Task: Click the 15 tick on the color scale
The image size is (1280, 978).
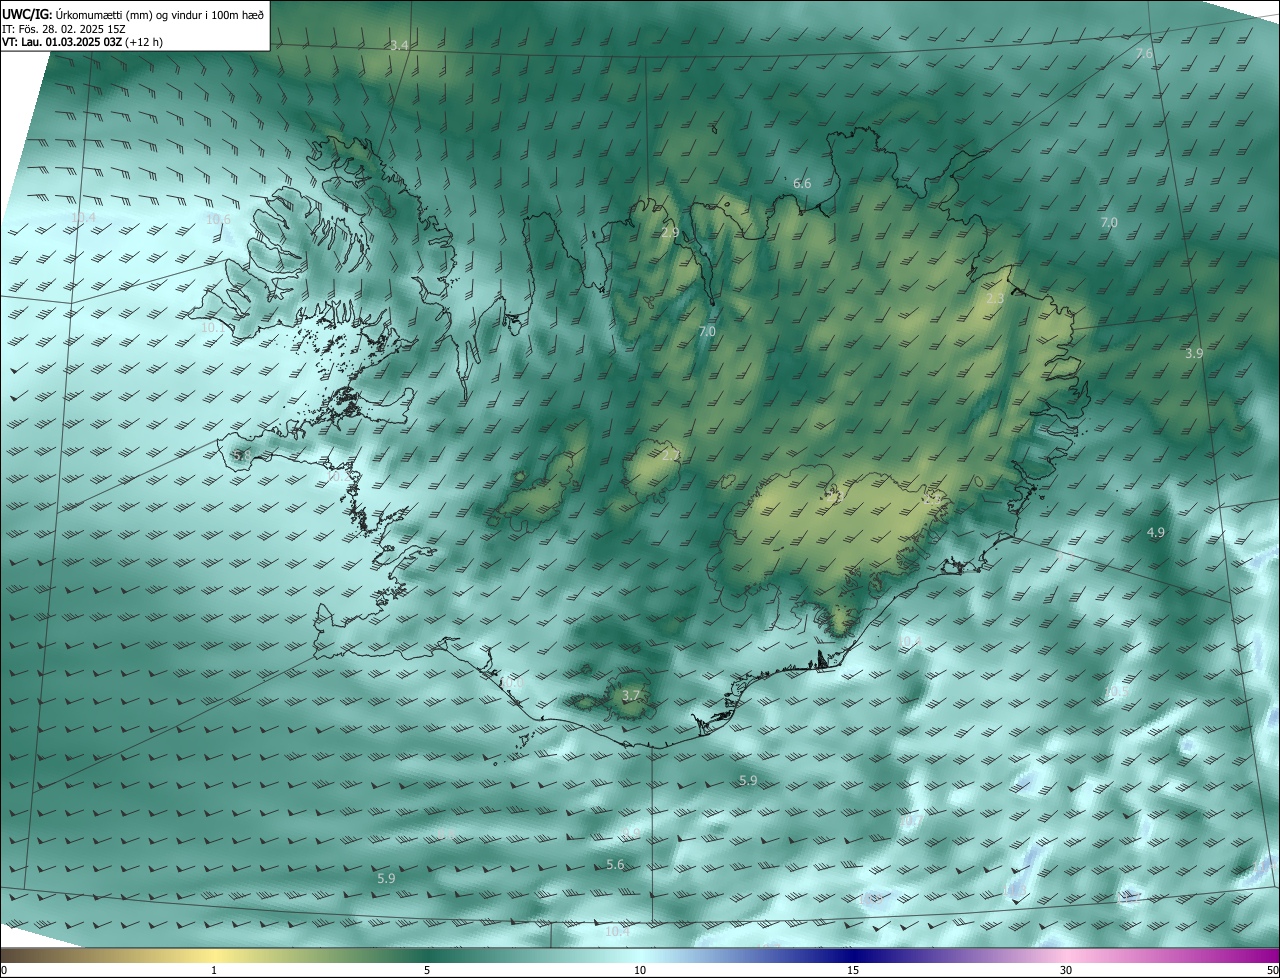Action: coord(853,971)
